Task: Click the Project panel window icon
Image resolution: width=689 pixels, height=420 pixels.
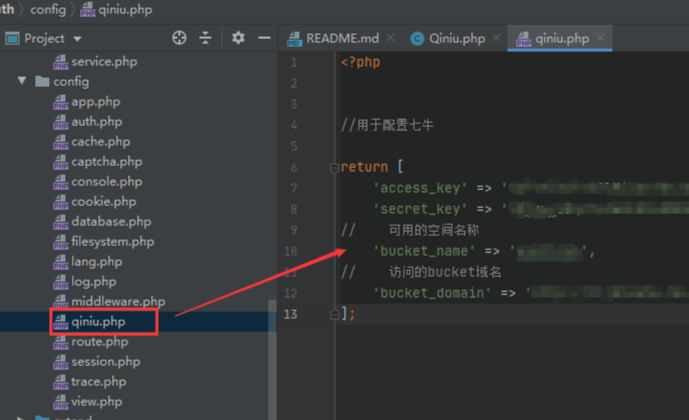Action: pyautogui.click(x=12, y=39)
